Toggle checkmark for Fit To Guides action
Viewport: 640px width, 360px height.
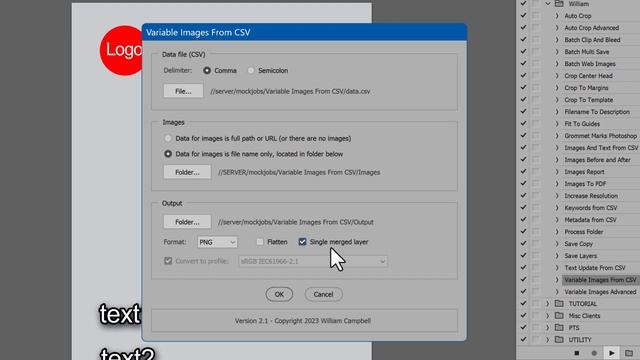point(523,124)
